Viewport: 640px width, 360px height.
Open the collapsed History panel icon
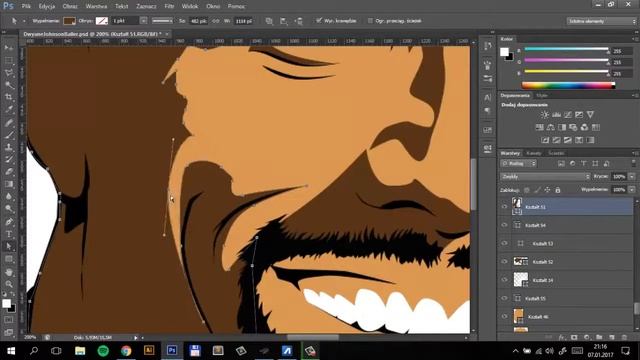(x=488, y=46)
